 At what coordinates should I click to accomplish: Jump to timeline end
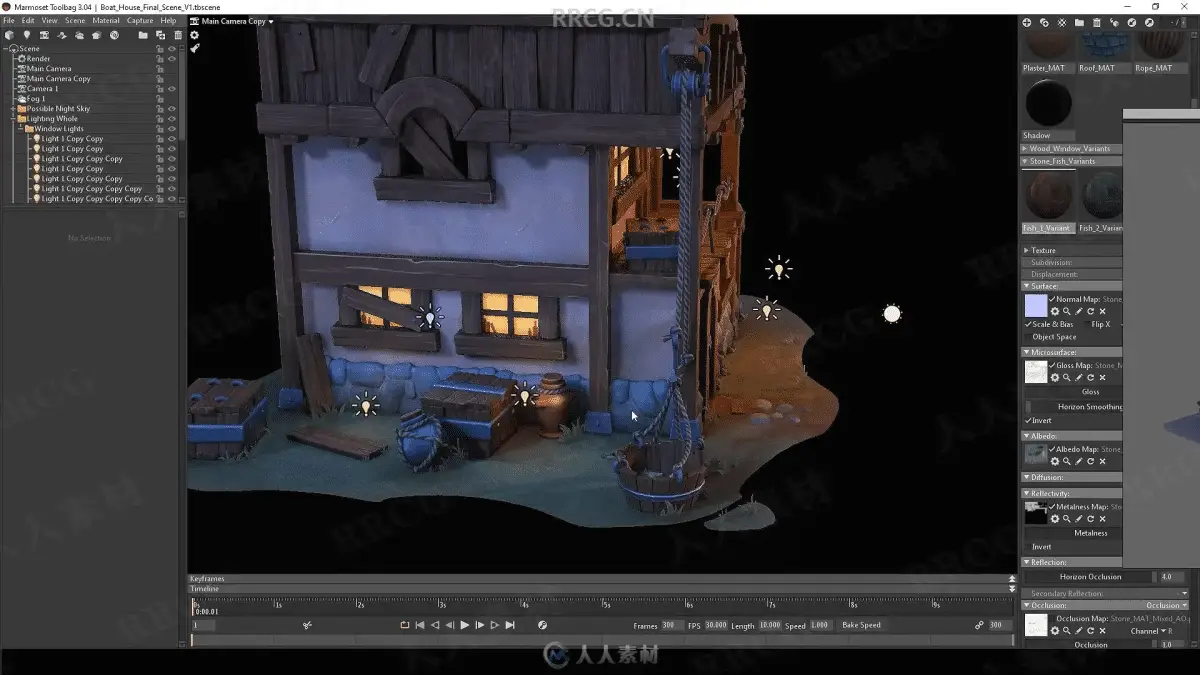(510, 625)
